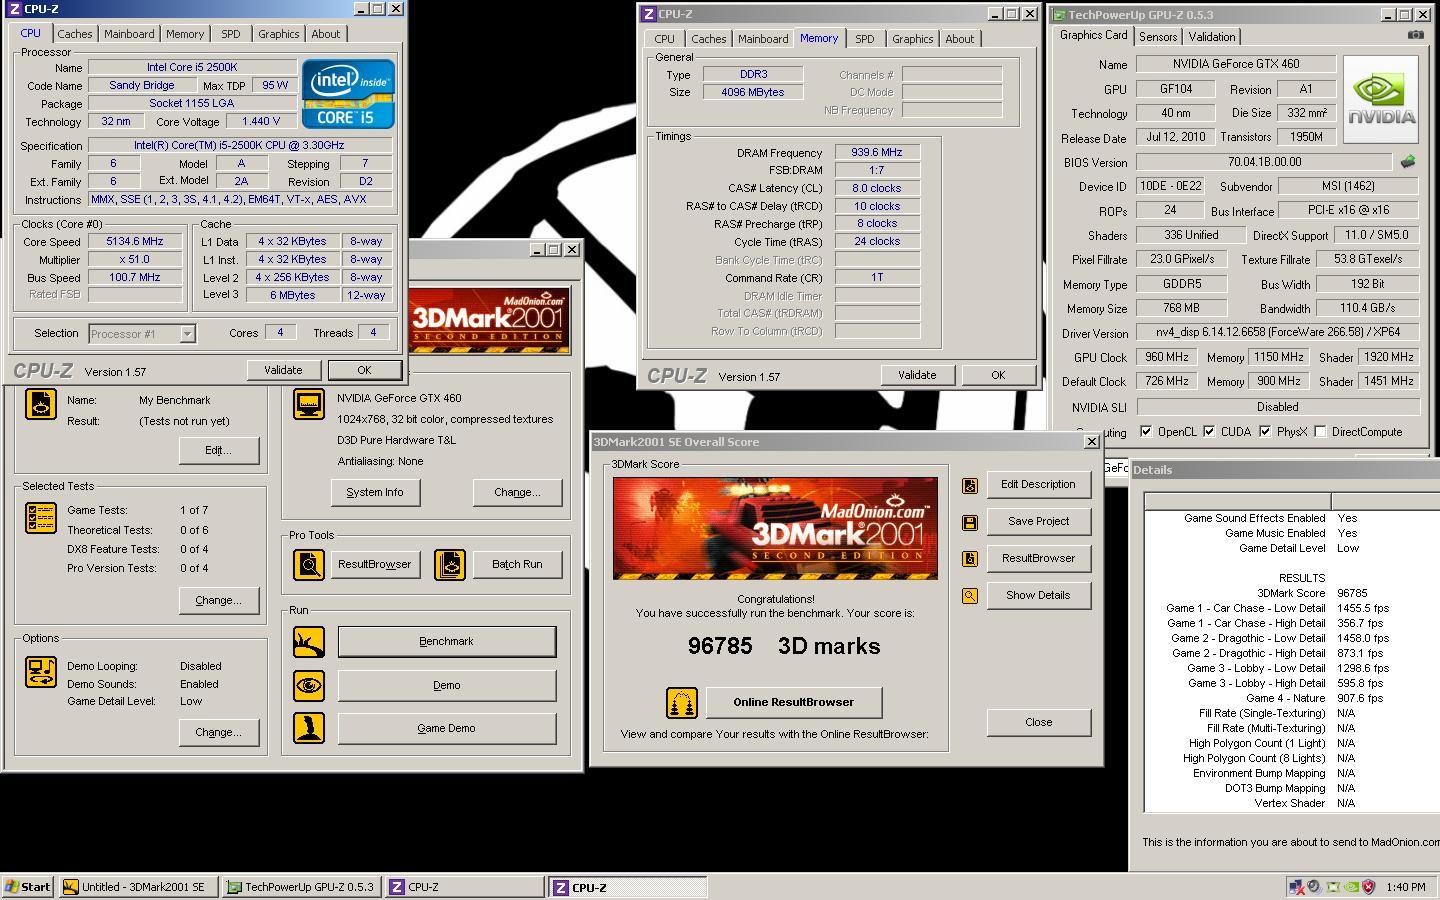Switch to Graphics tab in Memory CPU-Z window
1440x900 pixels.
coord(912,39)
